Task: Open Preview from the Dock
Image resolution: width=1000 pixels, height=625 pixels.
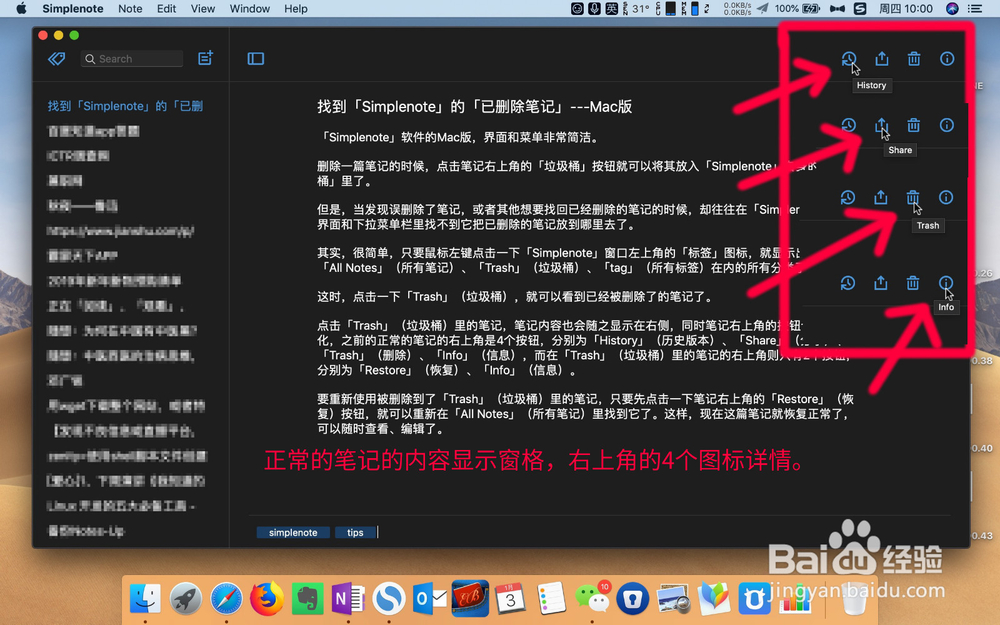Action: [673, 599]
